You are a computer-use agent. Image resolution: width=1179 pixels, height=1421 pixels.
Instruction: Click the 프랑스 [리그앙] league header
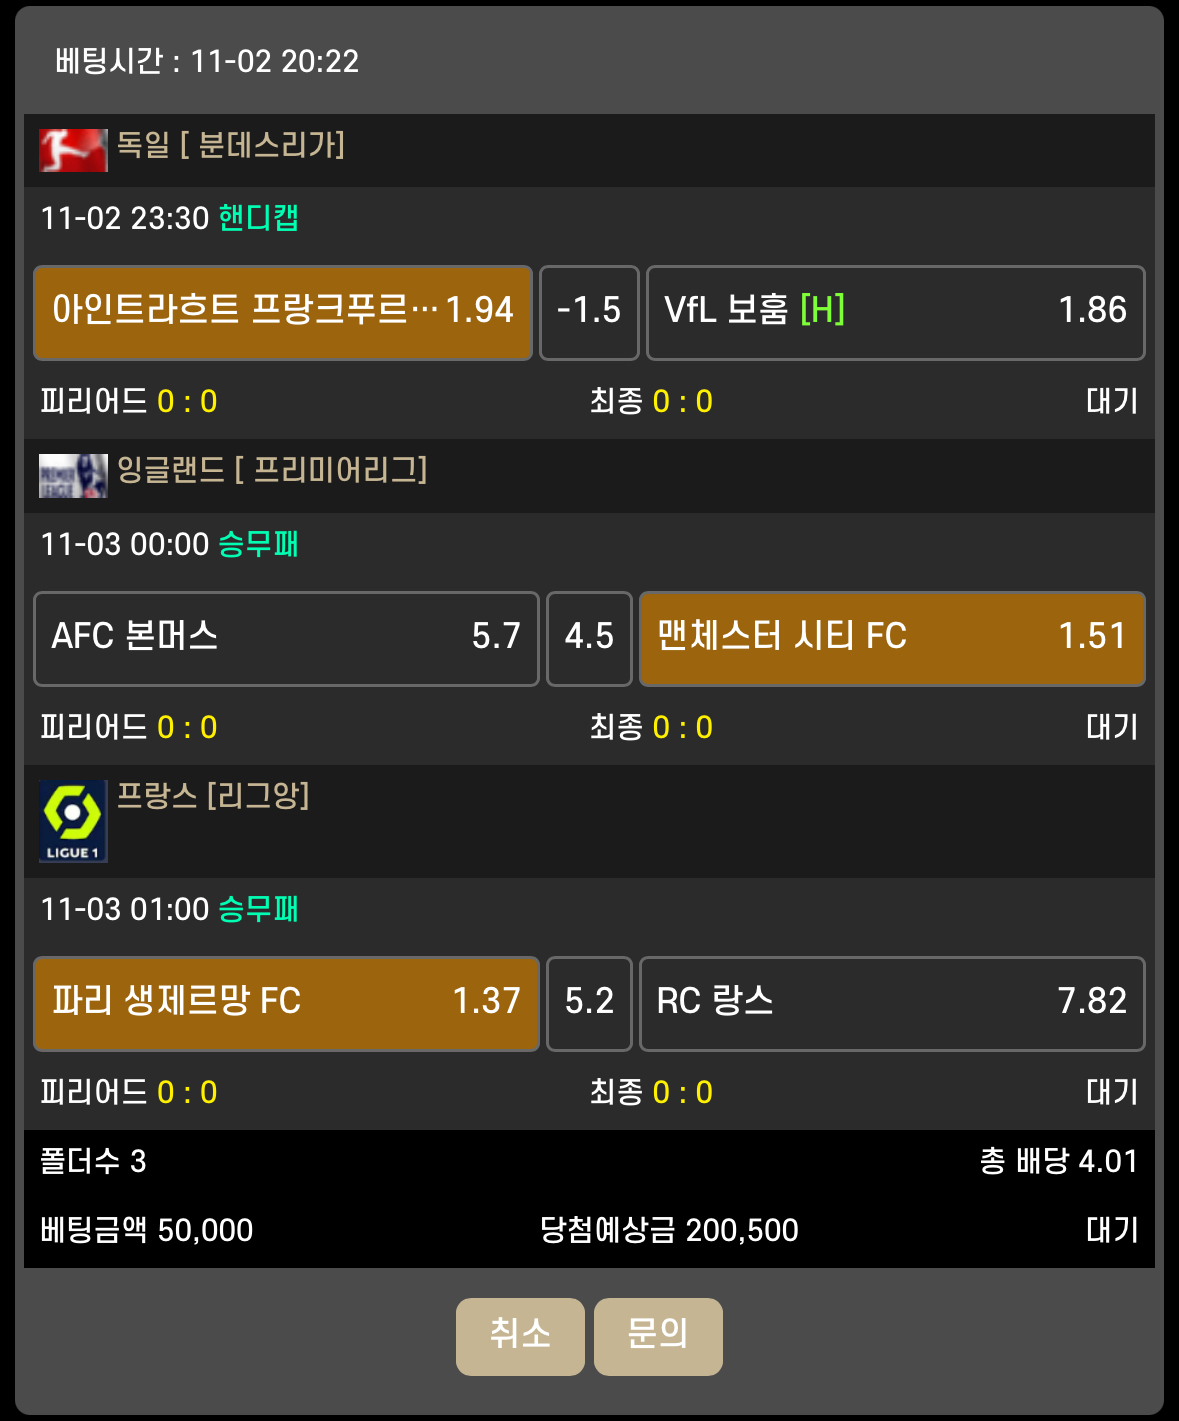coord(213,796)
